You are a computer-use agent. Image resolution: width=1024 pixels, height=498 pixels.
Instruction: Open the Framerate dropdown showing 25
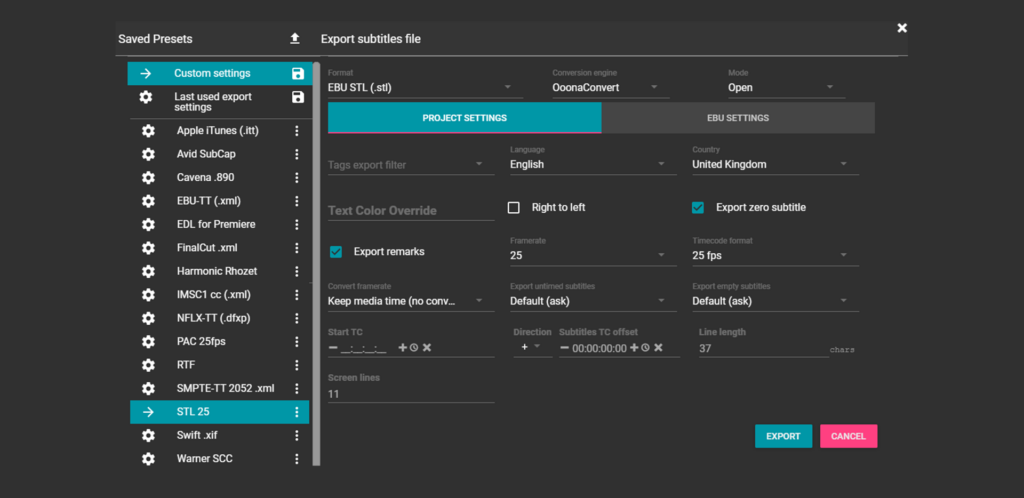click(593, 255)
